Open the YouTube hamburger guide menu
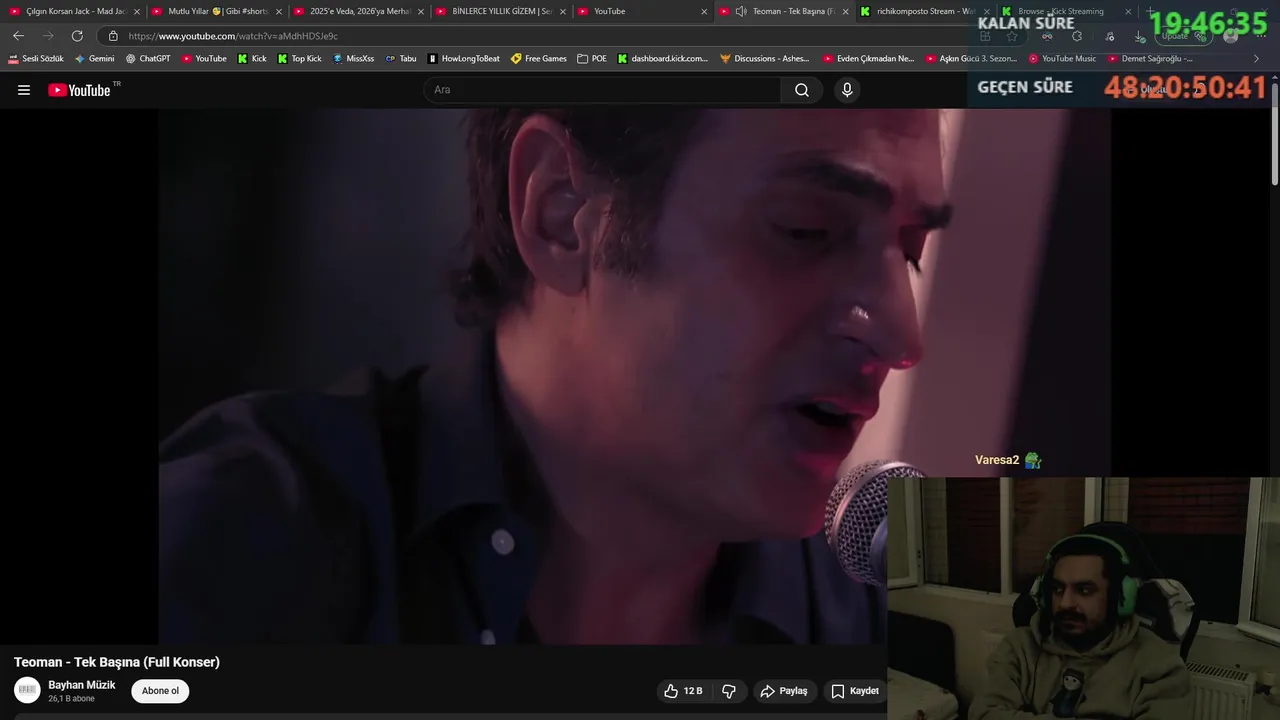1280x720 pixels. [x=24, y=90]
